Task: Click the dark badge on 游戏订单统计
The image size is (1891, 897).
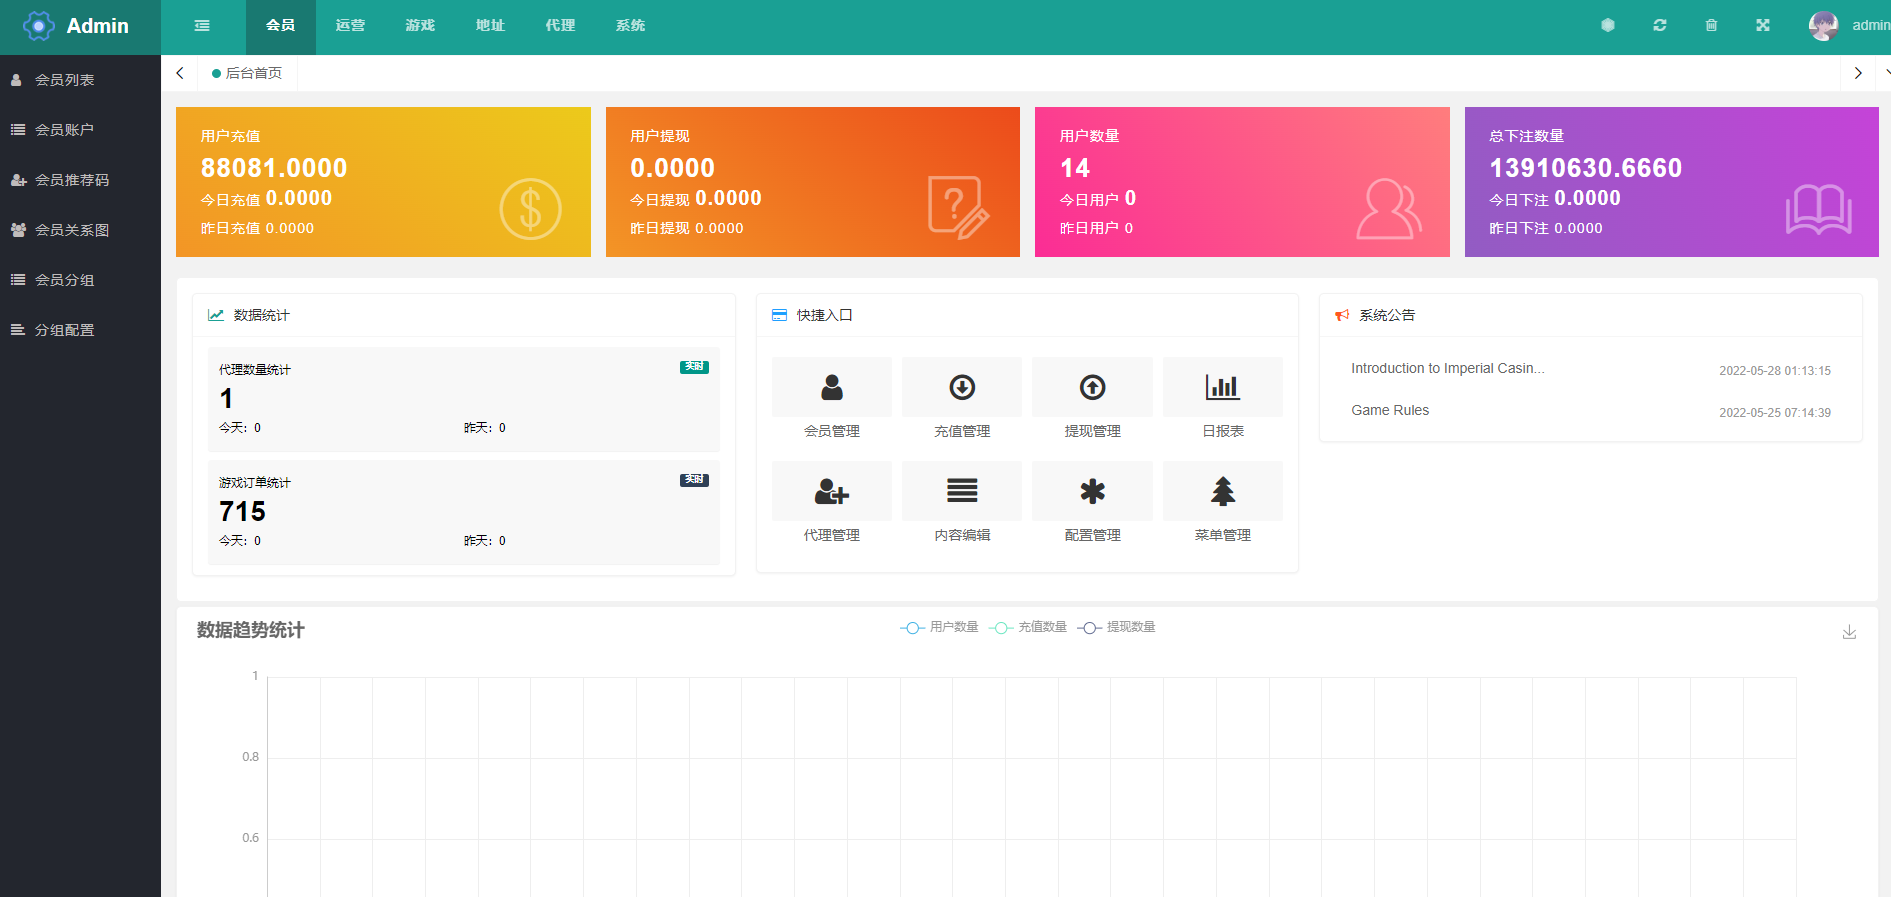Action: coord(694,480)
